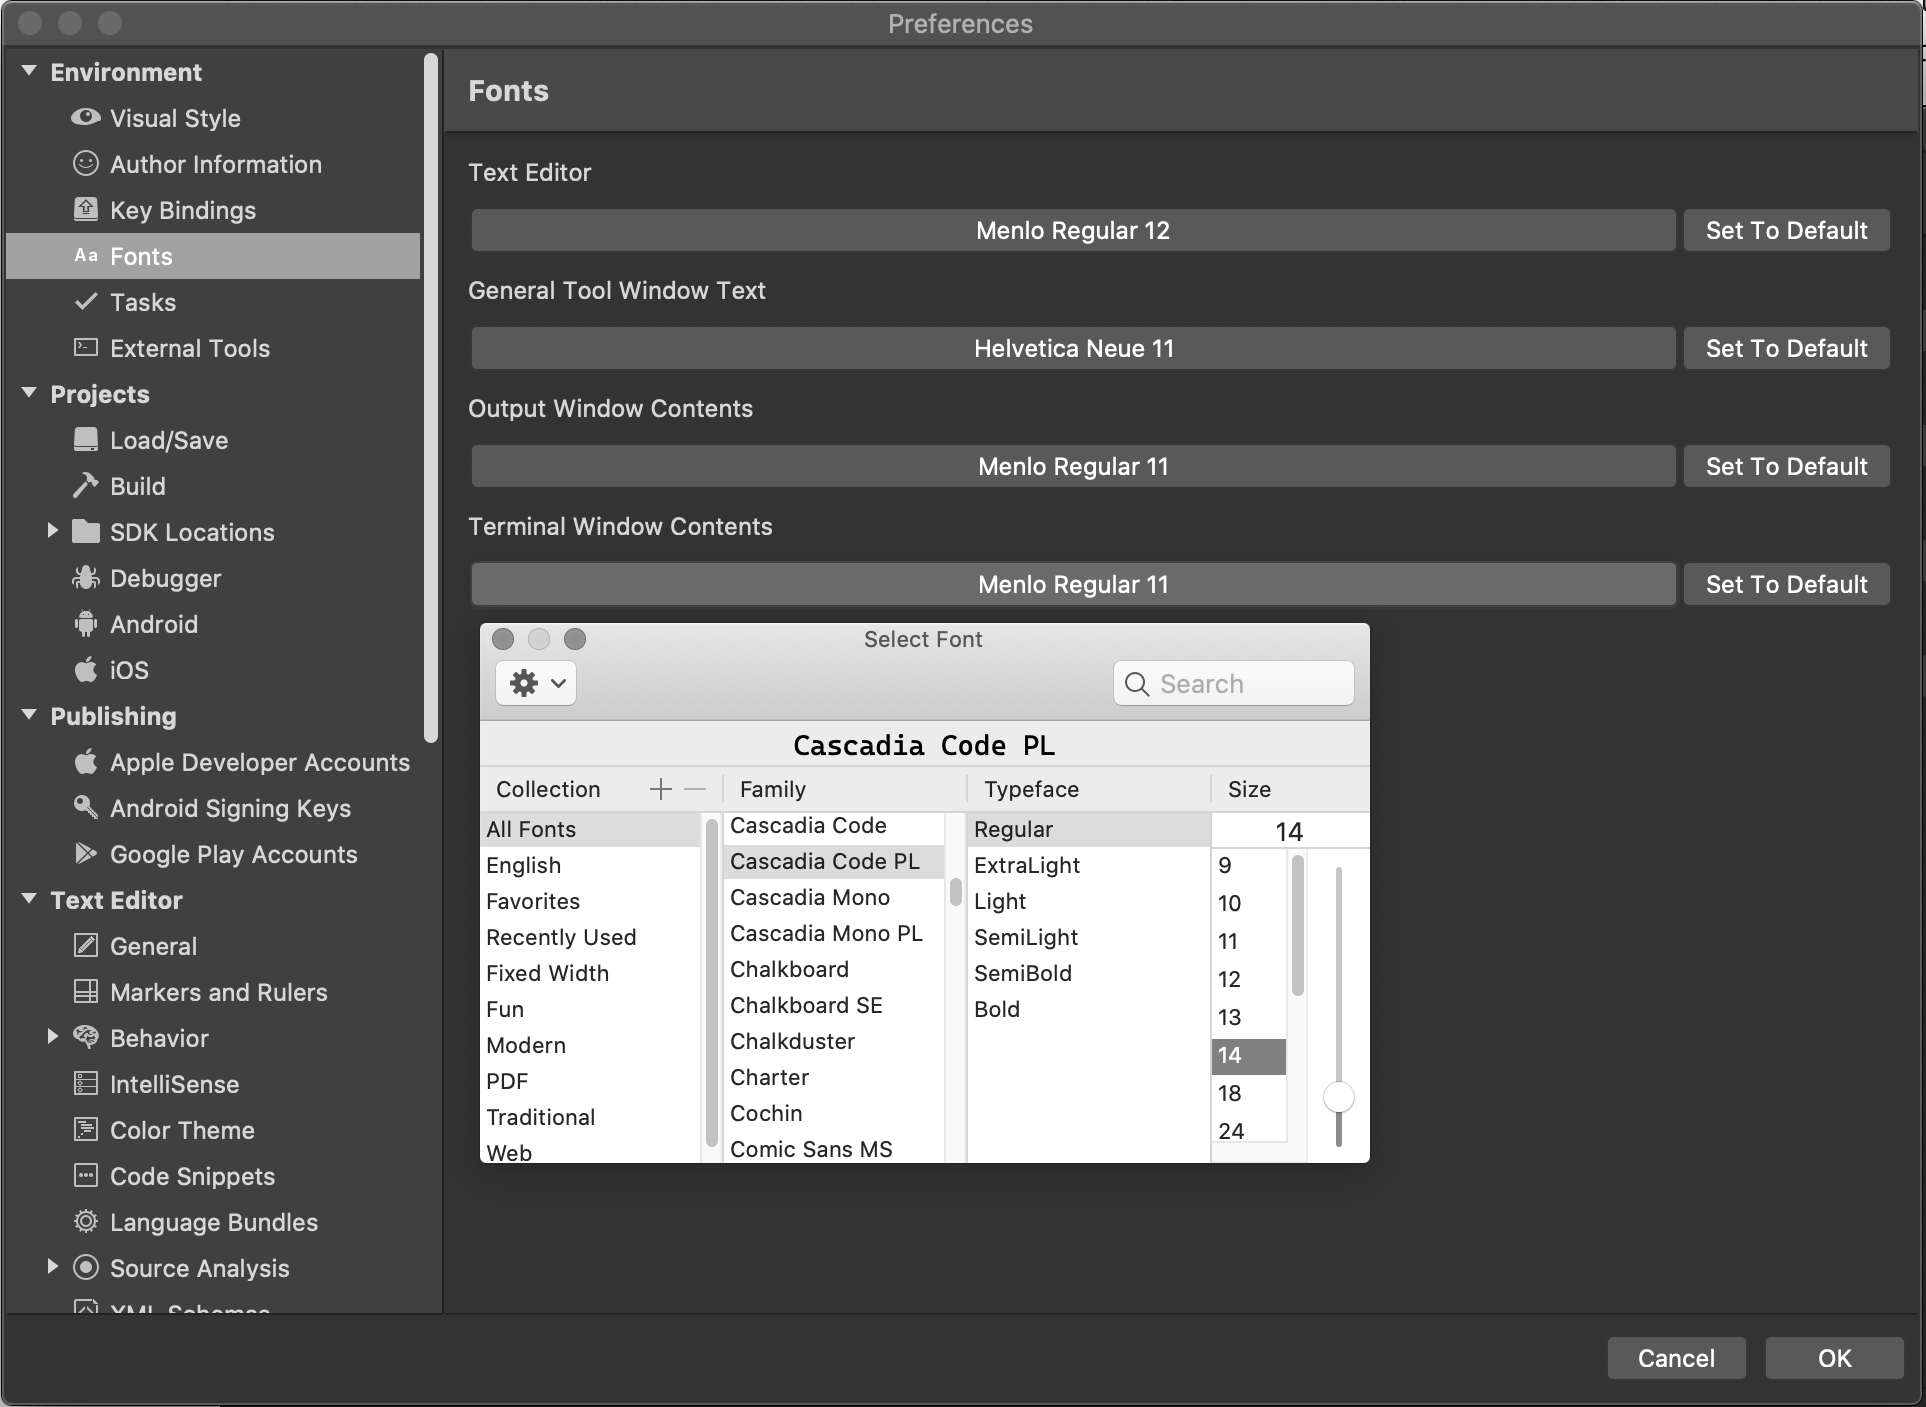Select the English font collection category

522,864
